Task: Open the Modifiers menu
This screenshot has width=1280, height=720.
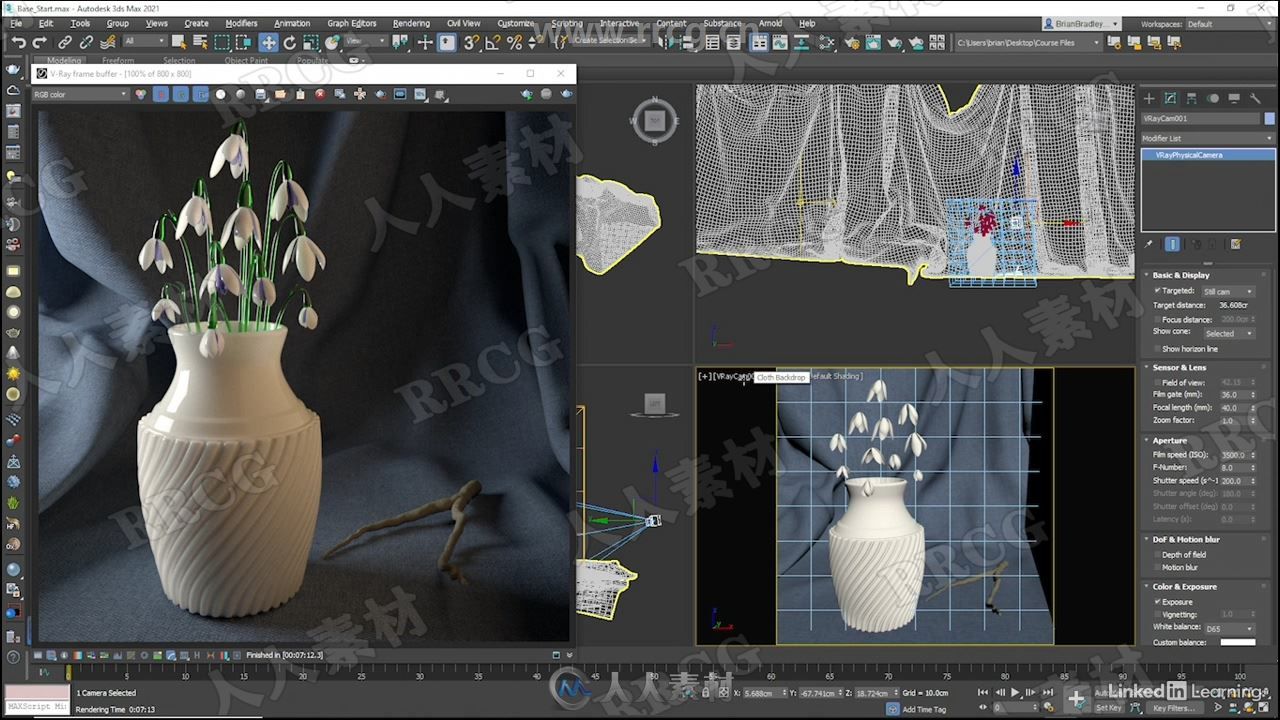Action: tap(241, 23)
